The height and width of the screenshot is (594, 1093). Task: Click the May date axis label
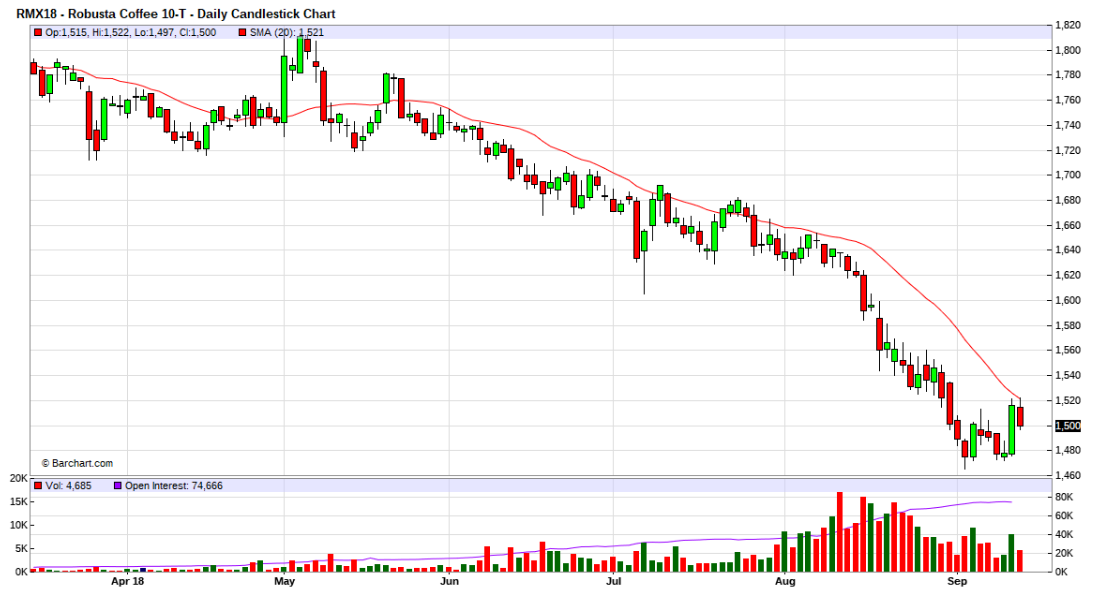pos(284,581)
